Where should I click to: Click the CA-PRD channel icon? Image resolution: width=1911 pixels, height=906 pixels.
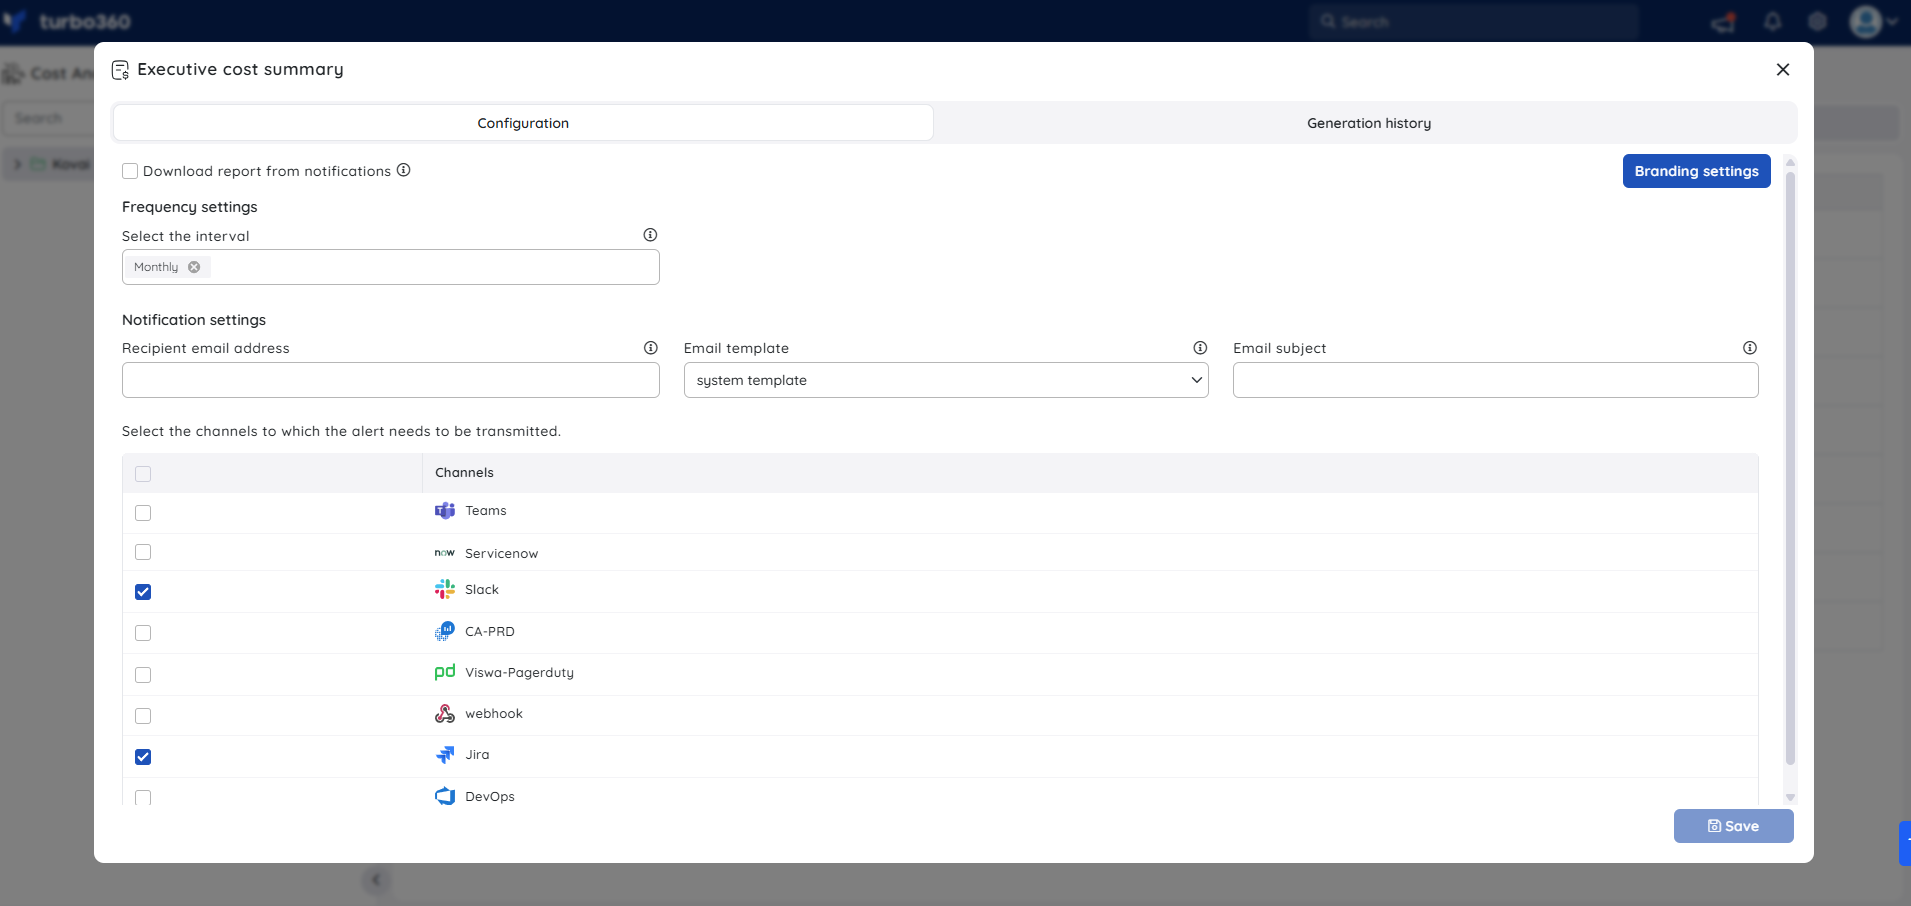tap(445, 632)
